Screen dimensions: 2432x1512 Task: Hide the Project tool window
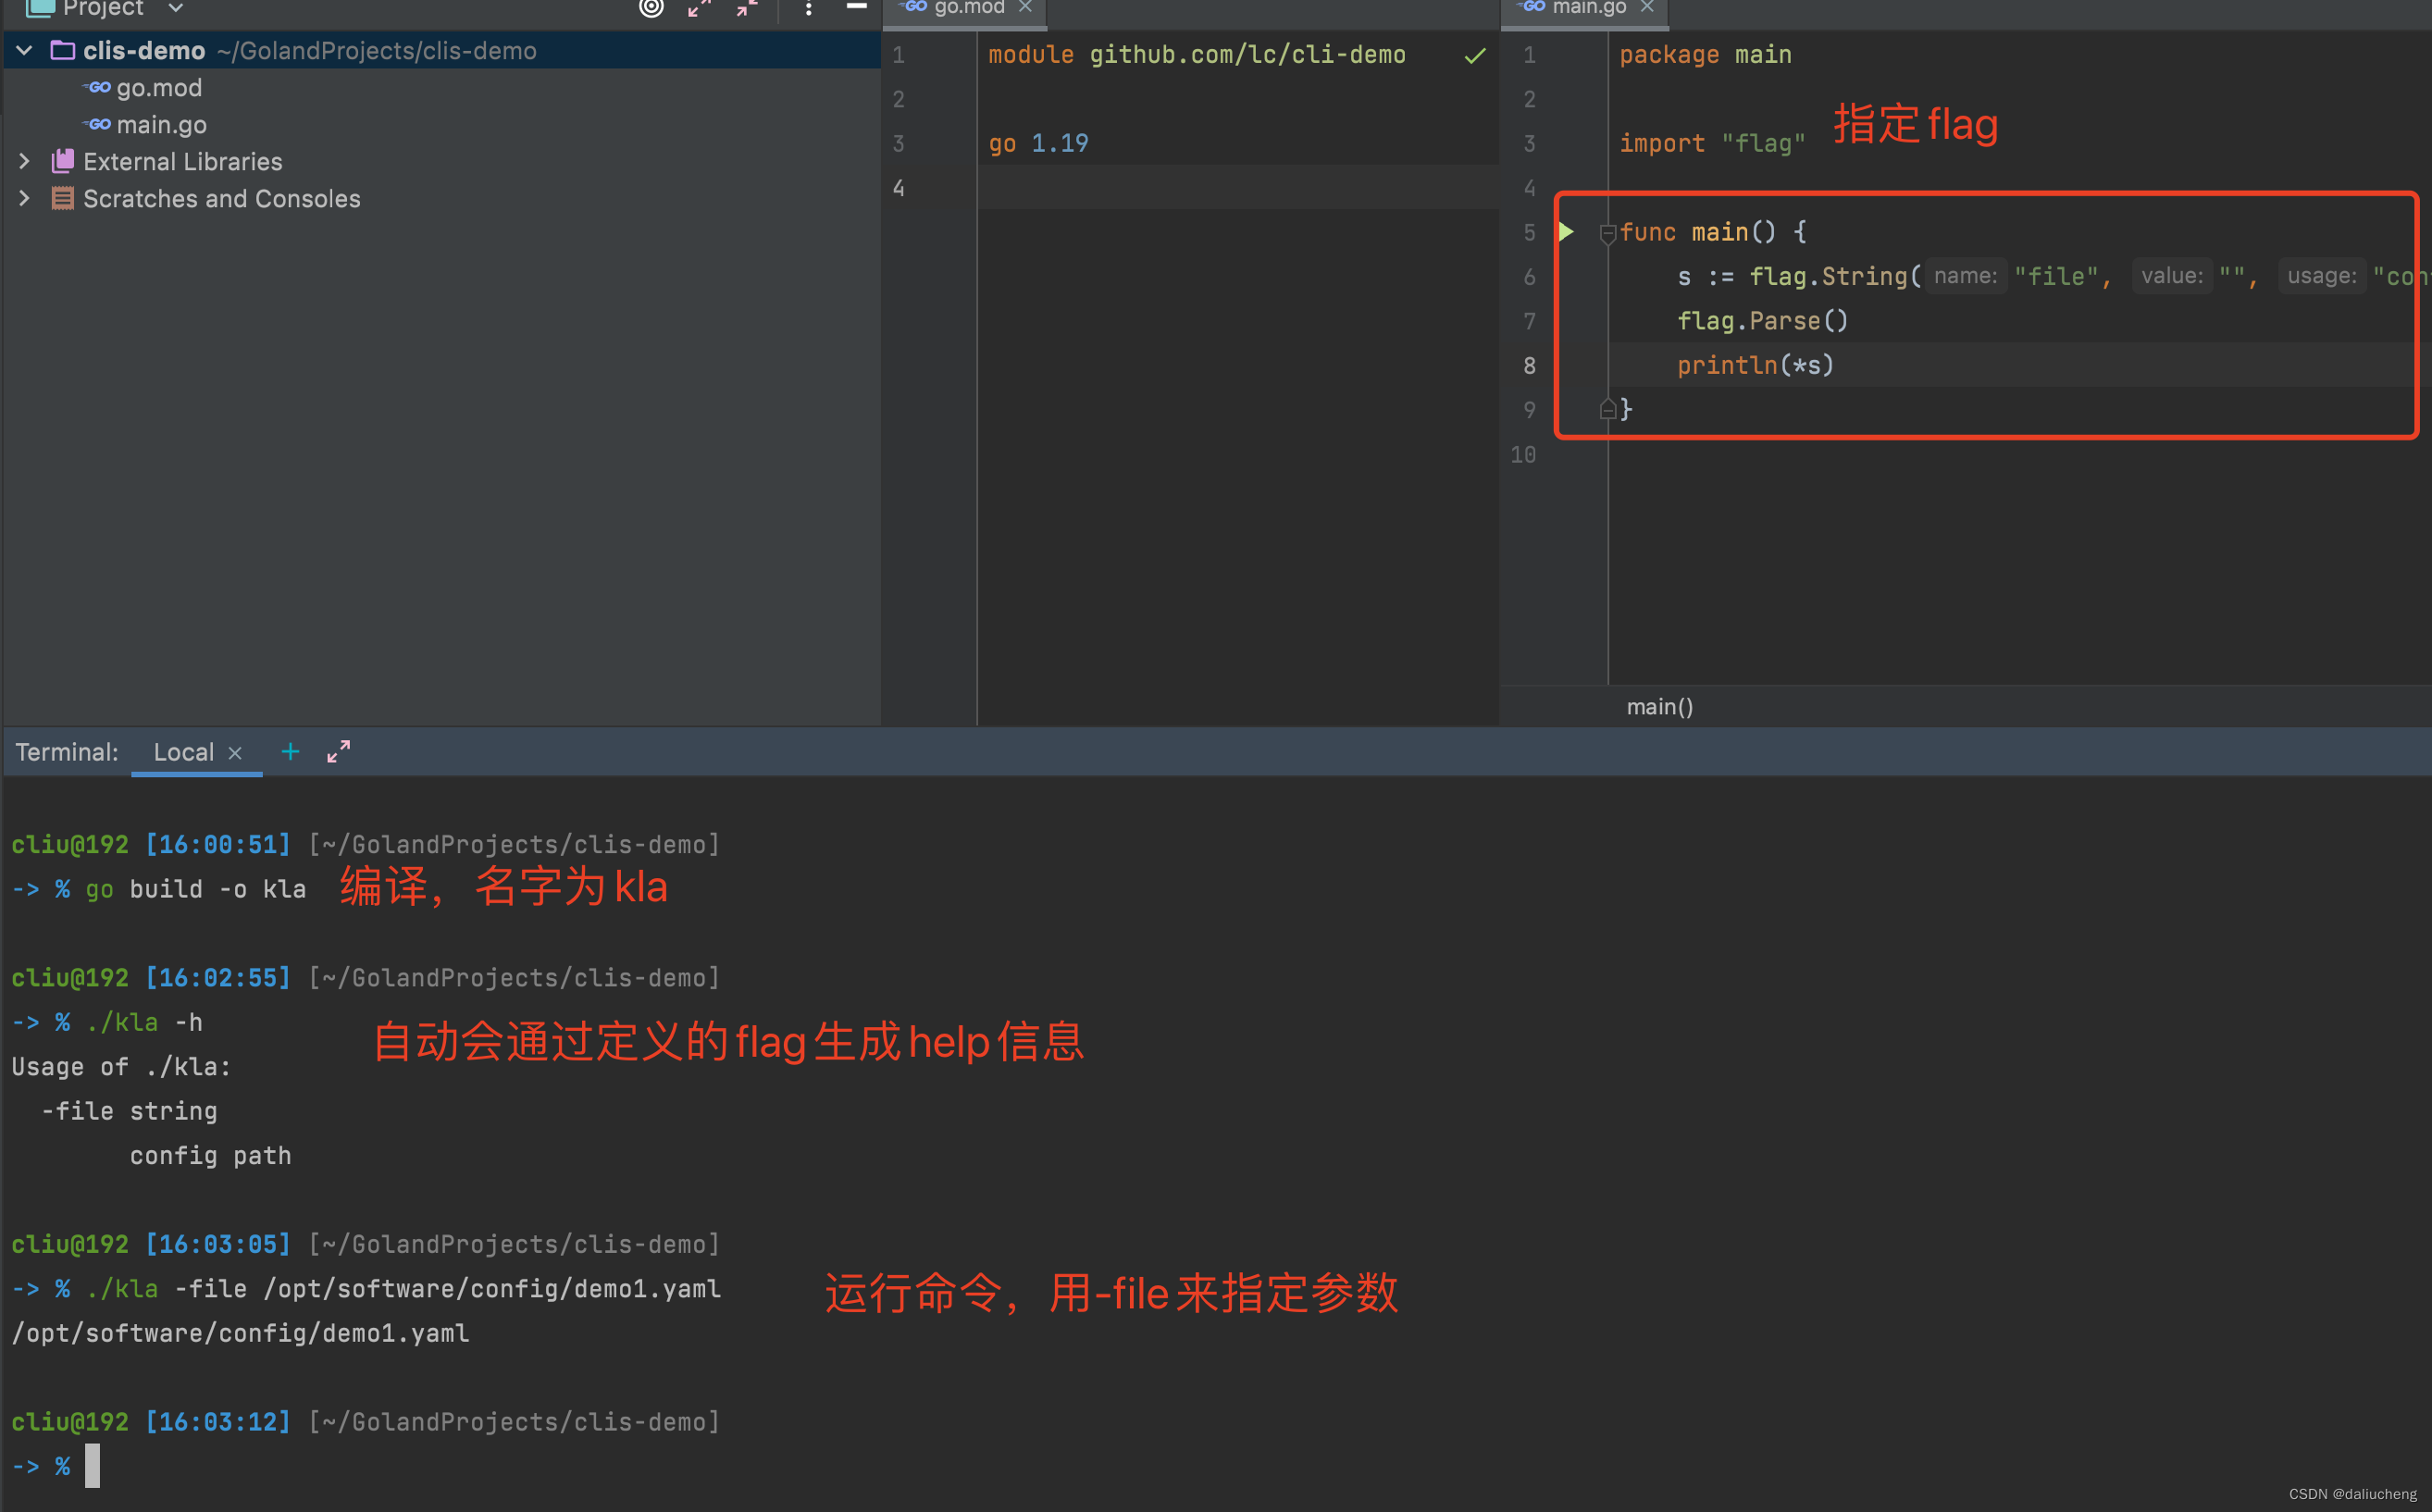click(x=857, y=8)
